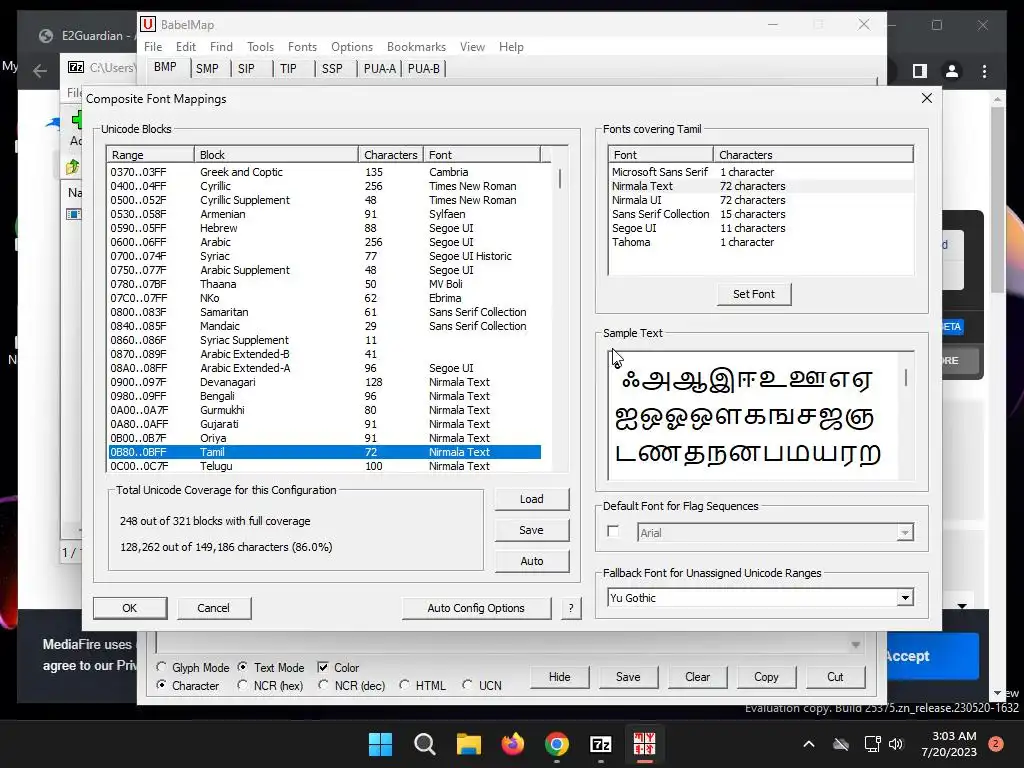Open clock and date in taskbar
This screenshot has width=1024, height=768.
pos(949,744)
